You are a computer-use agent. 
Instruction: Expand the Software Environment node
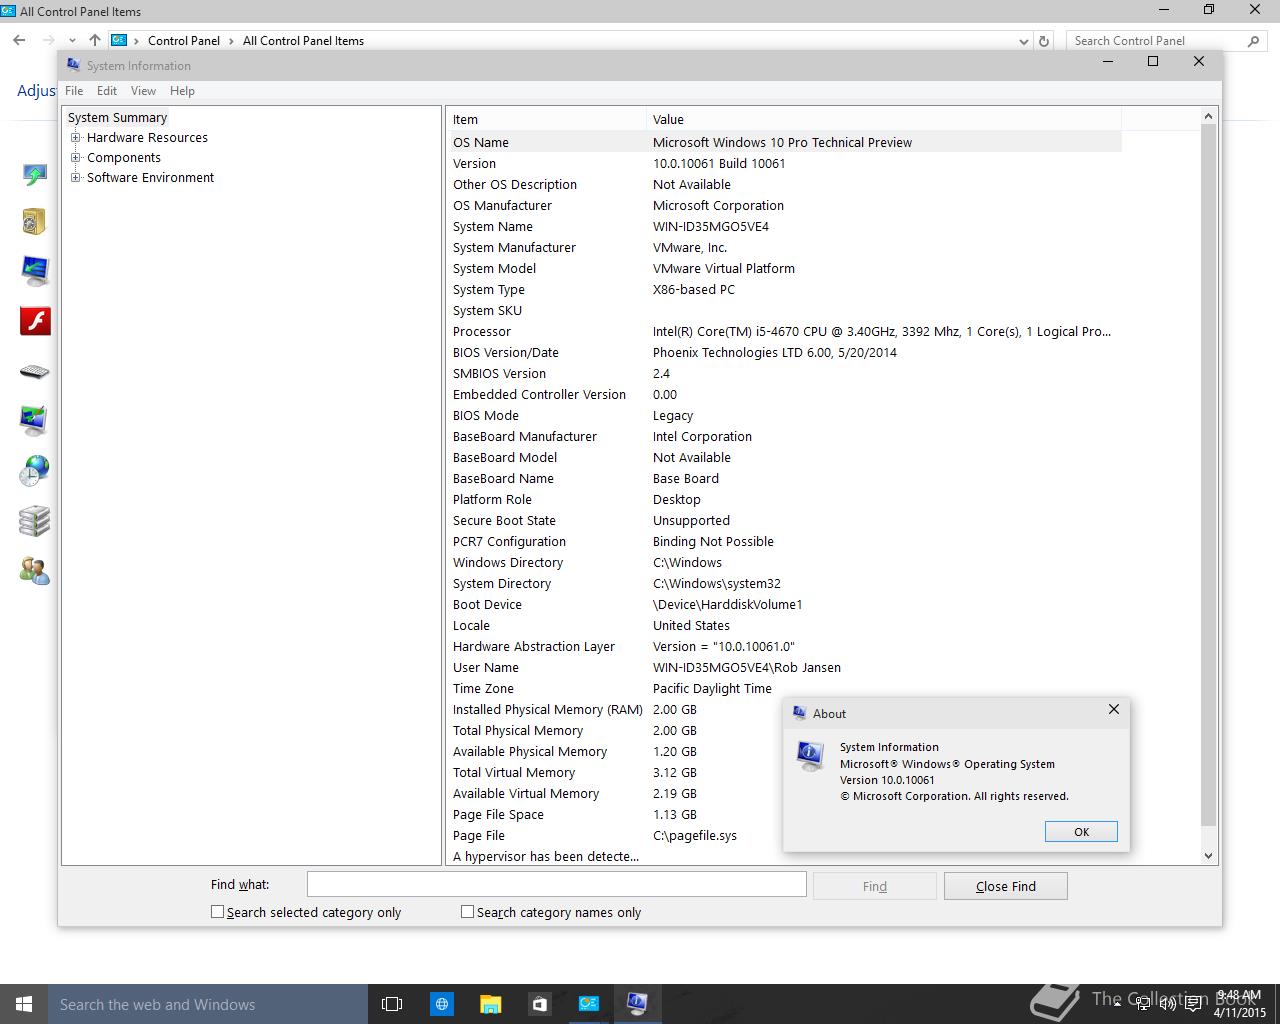[75, 178]
